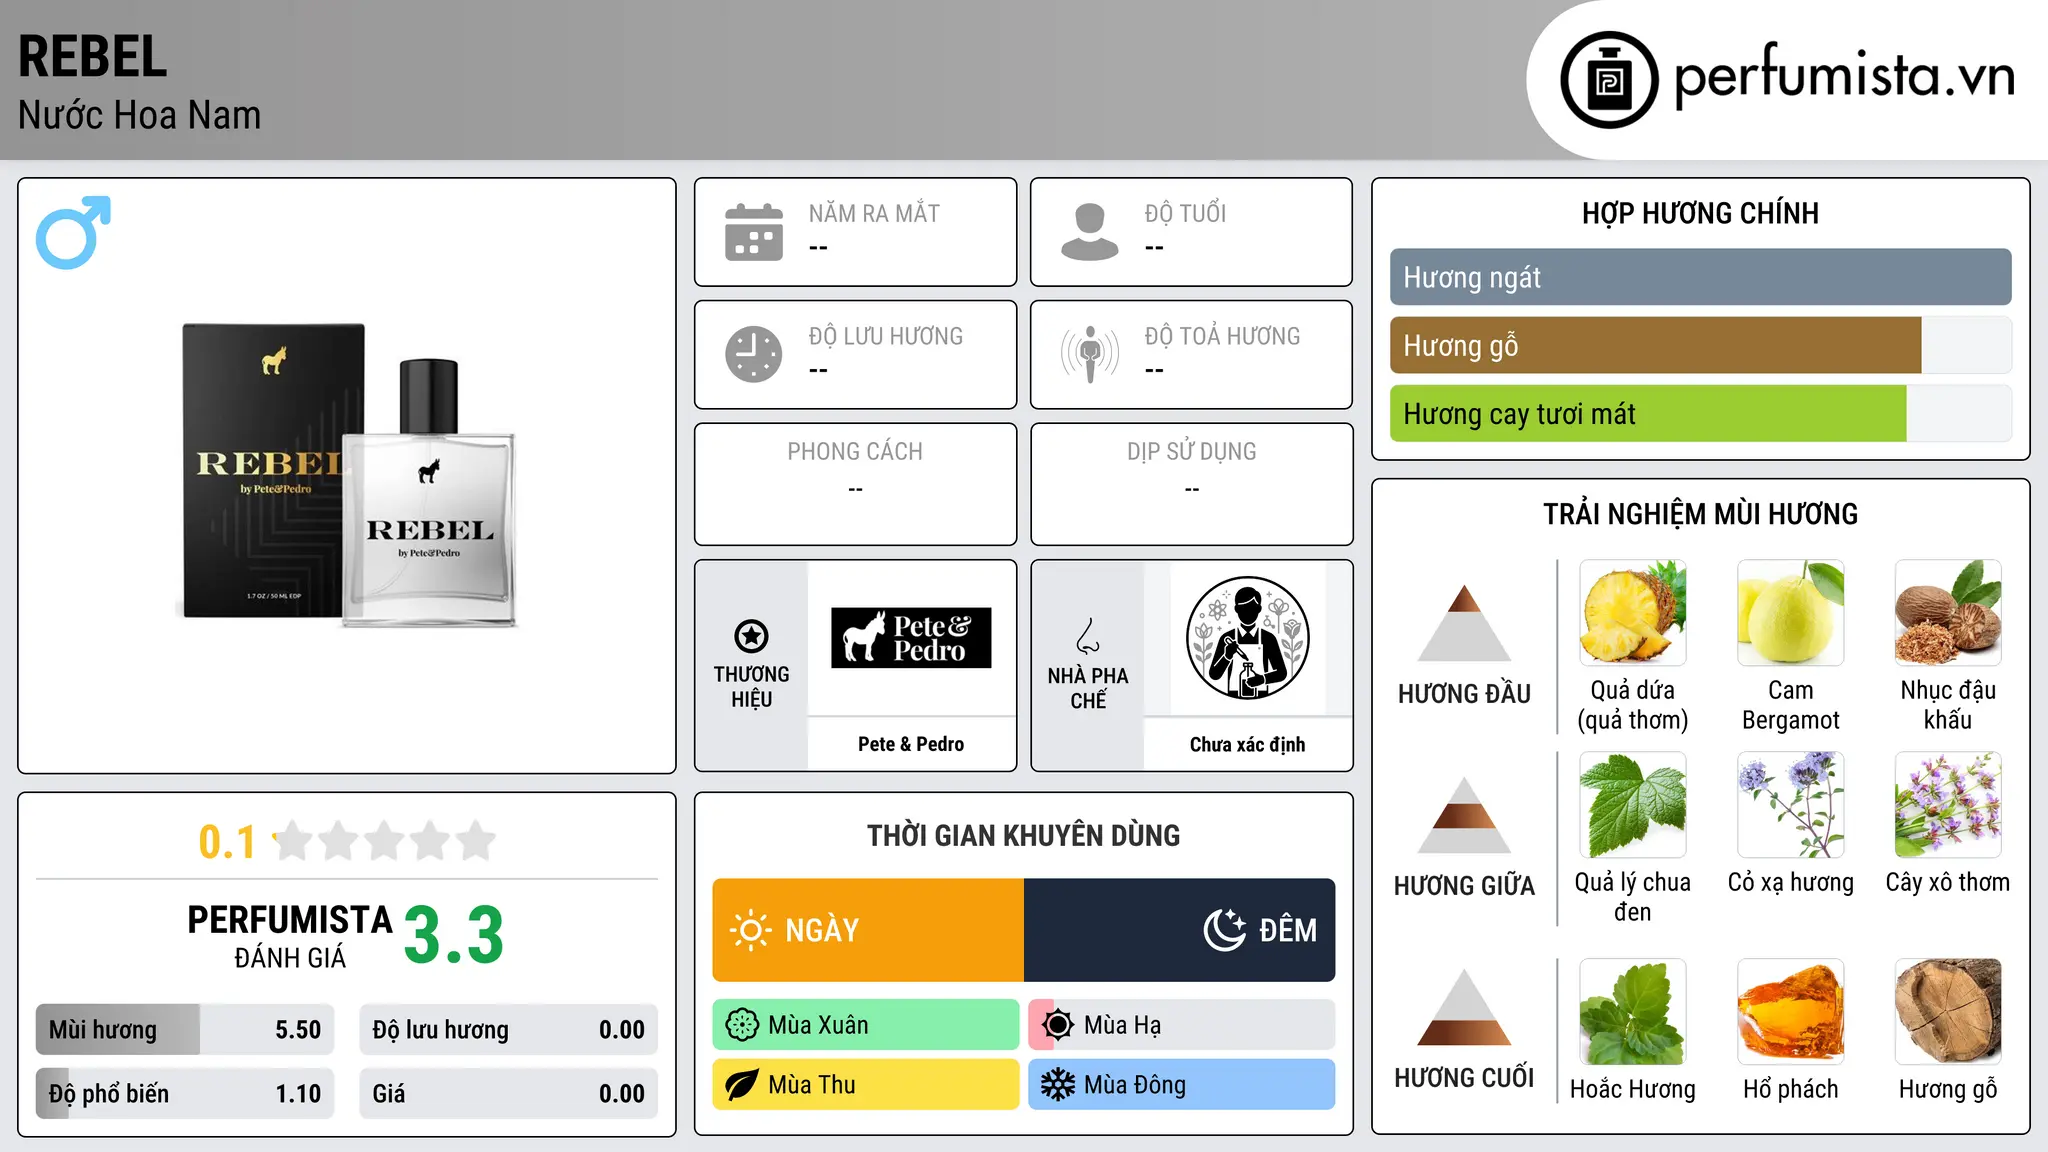The height and width of the screenshot is (1152, 2048).
Task: Click the Pete & Pedro brand name link
Action: [x=911, y=744]
